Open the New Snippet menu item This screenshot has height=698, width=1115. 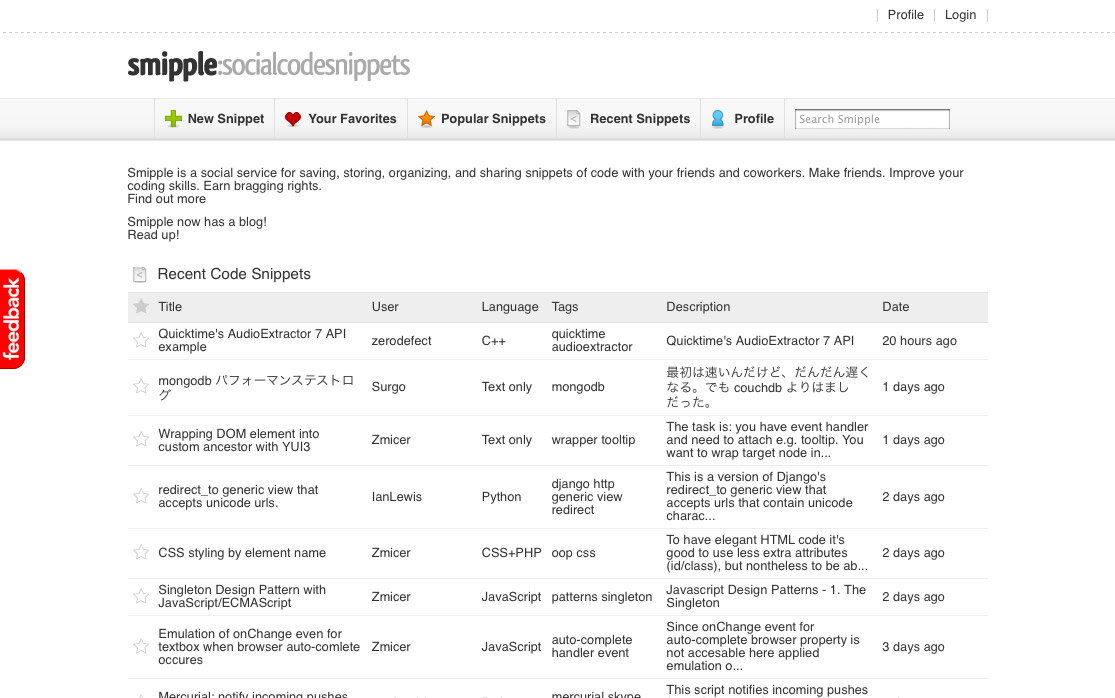click(x=215, y=119)
